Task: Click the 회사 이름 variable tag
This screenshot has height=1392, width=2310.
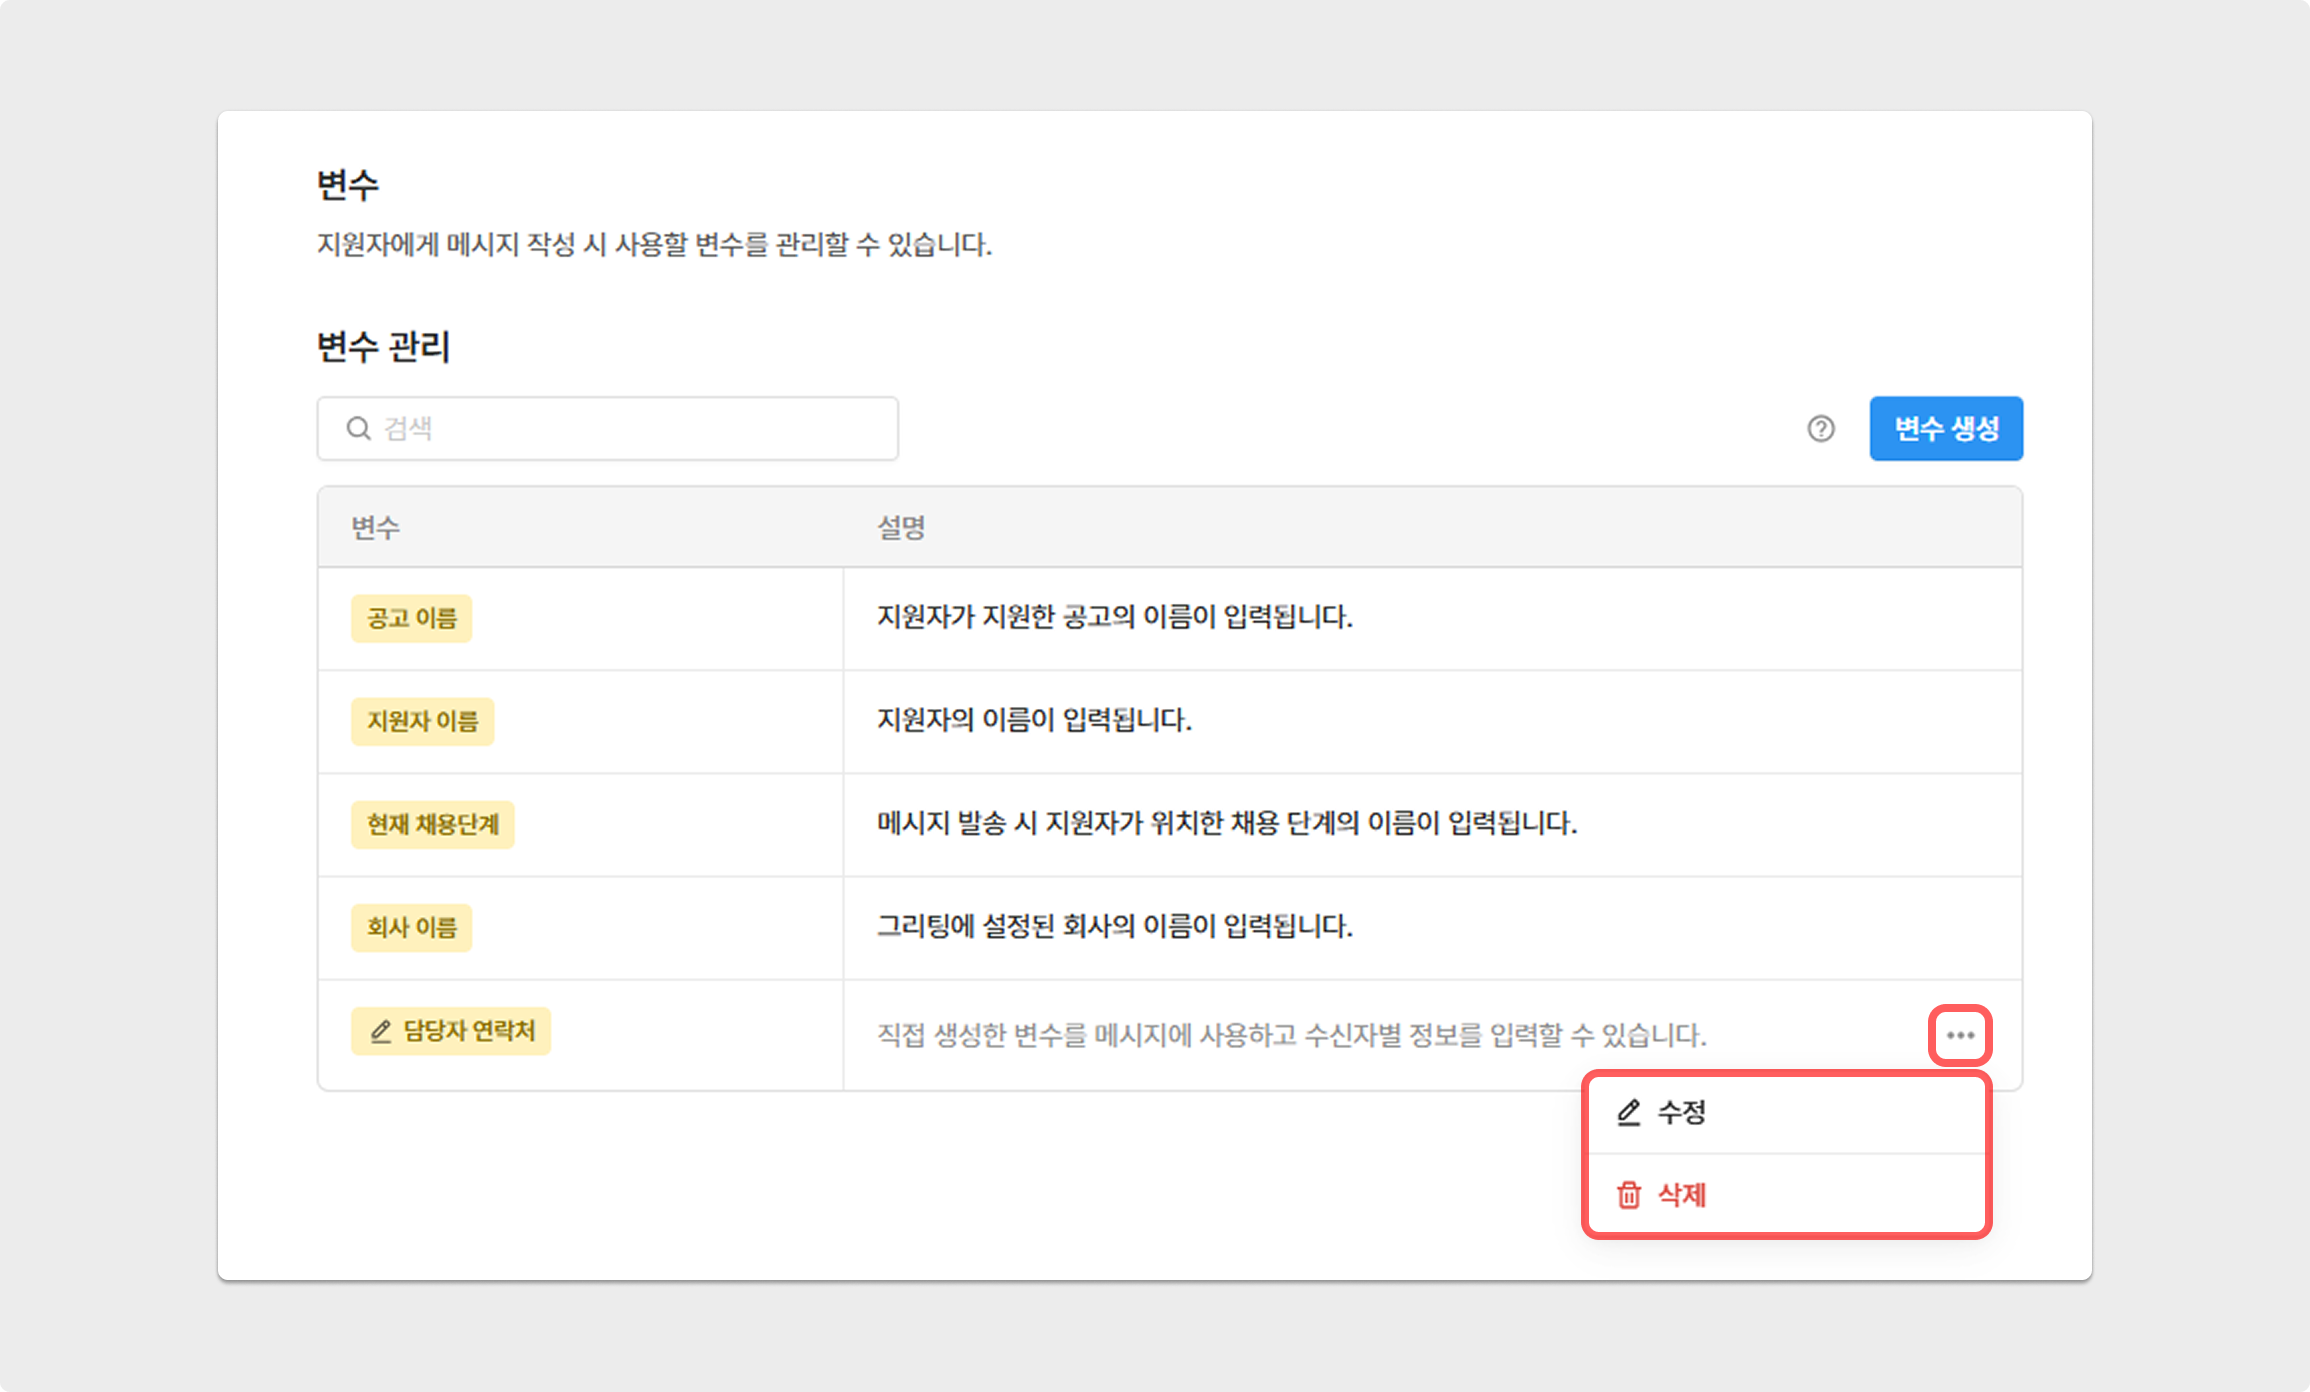Action: point(411,927)
